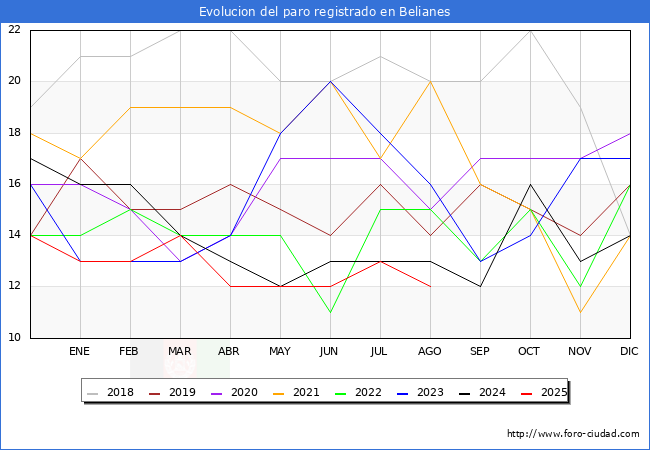Viewport: 650px width, 450px height.
Task: Select the 2024 legend label
Action: coord(492,392)
